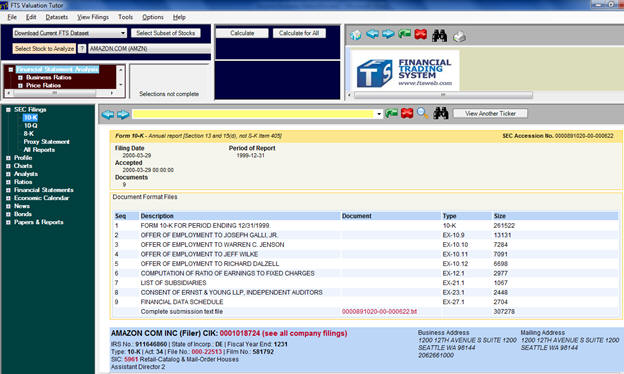
Task: Collapse the SEC Filings tree node
Action: click(8, 109)
